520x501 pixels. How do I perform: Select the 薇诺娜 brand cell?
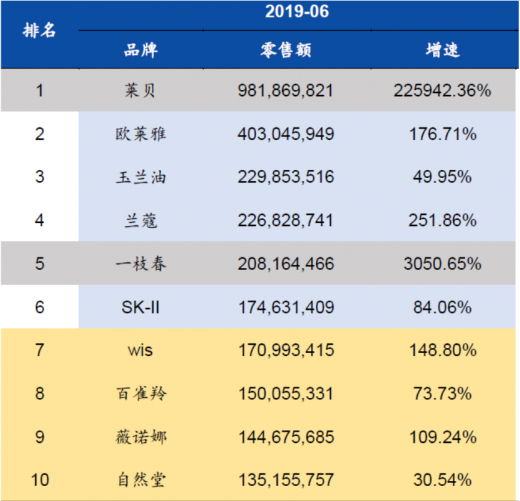(x=141, y=437)
